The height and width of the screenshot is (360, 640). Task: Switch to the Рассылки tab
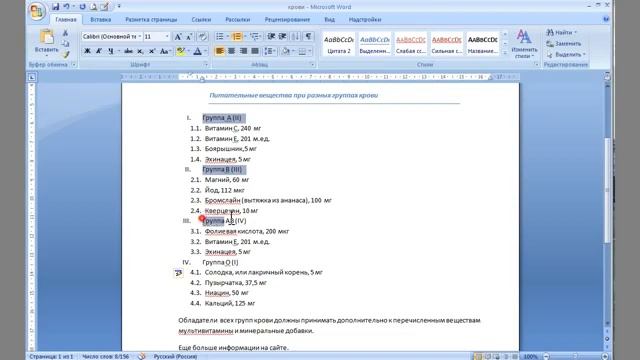click(238, 20)
